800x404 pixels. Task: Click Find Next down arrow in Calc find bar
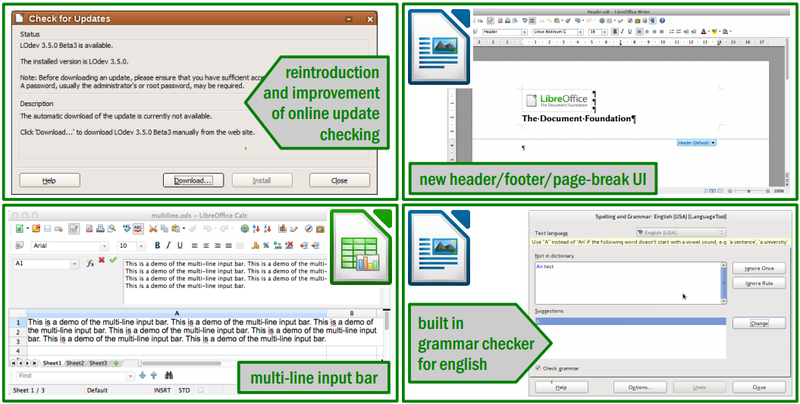(142, 375)
